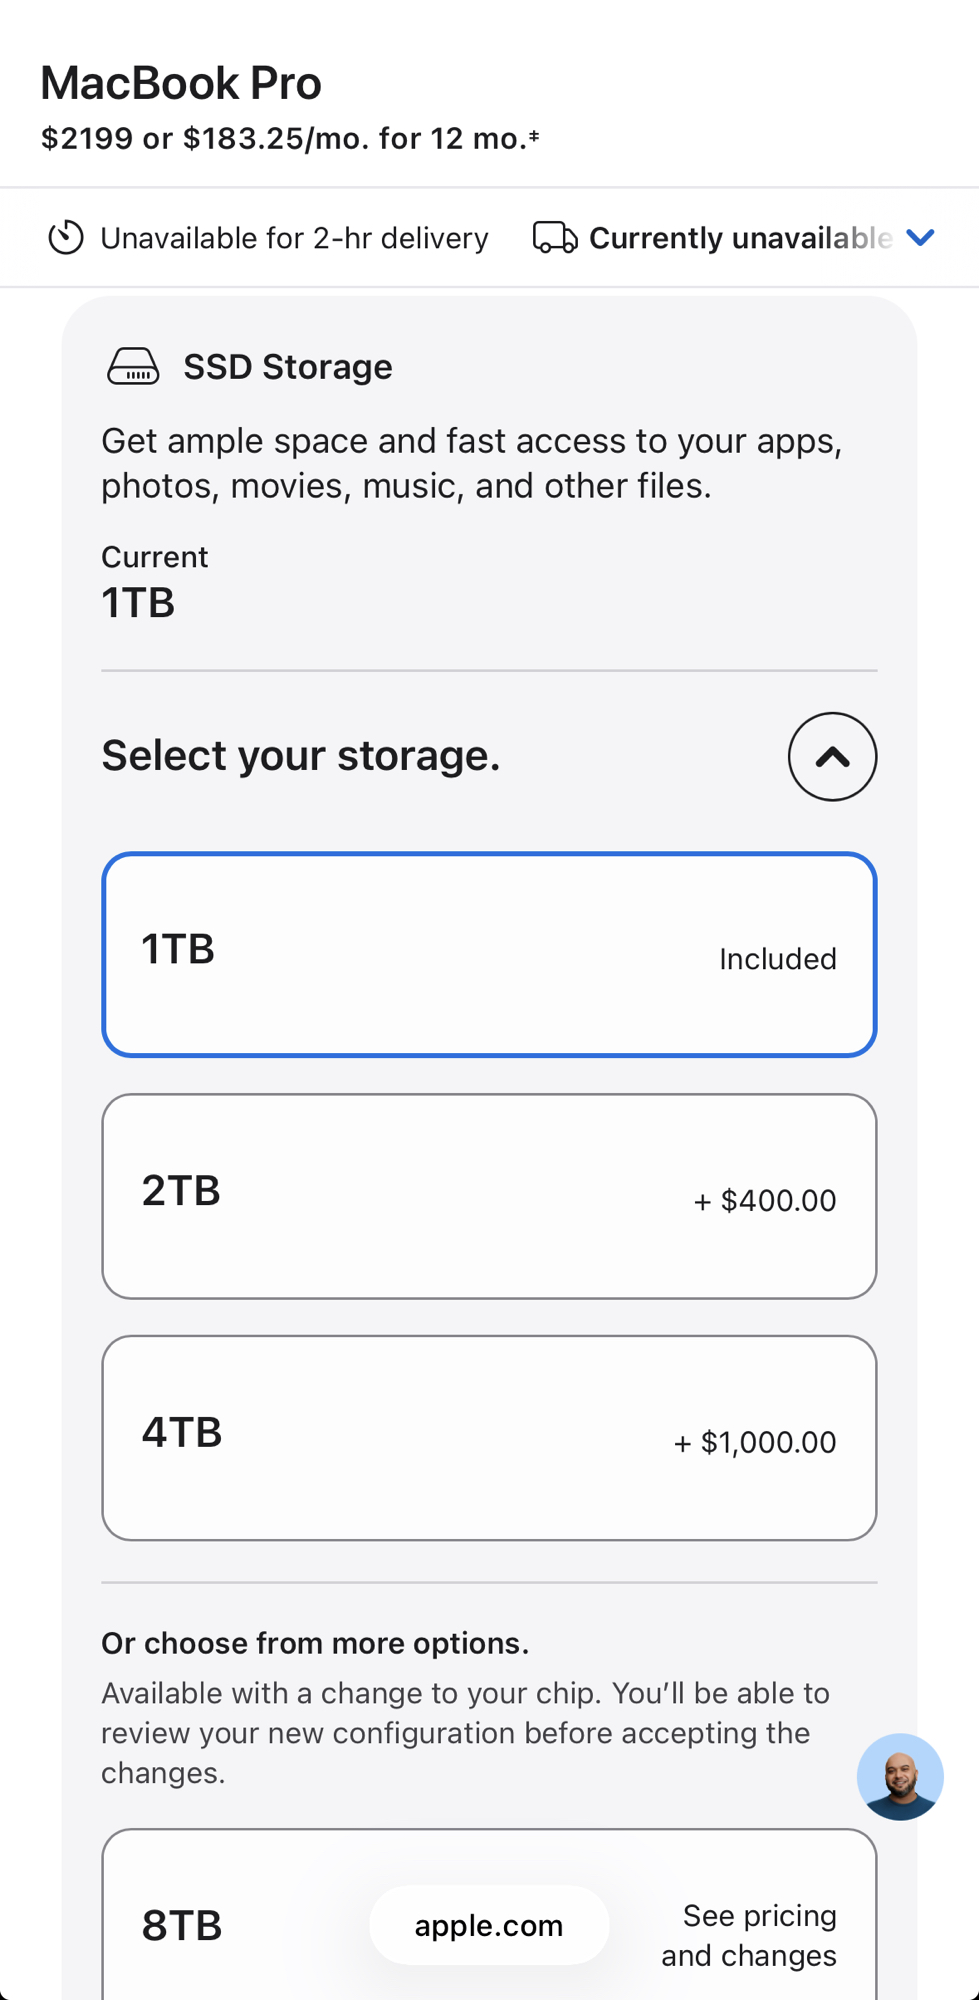Click the SSD drive icon
Screen dimensions: 979x2000
133,367
